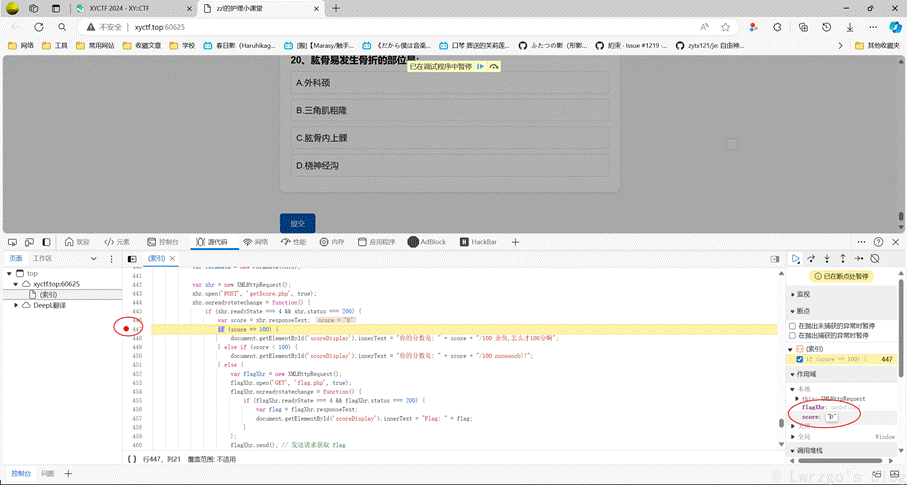This screenshot has height=485, width=907.
Task: Select answer C.肱骨内上髁
Action: (x=450, y=138)
